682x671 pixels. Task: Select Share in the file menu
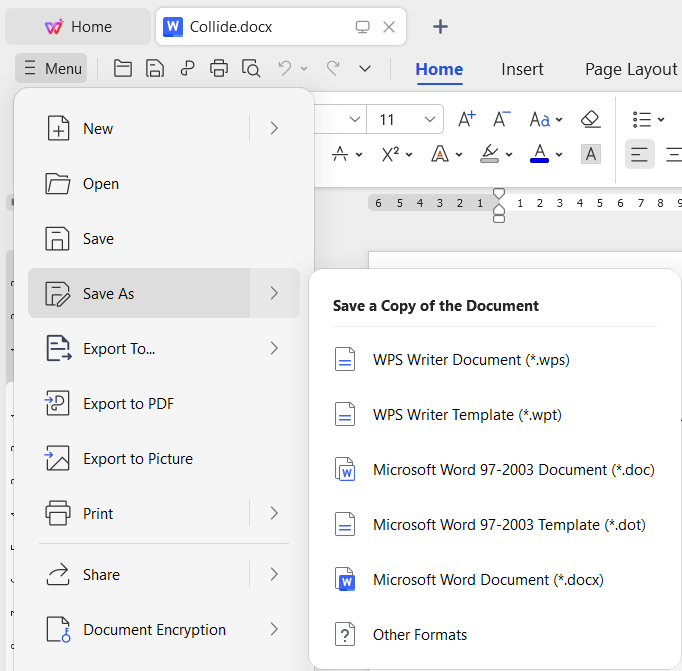139,574
